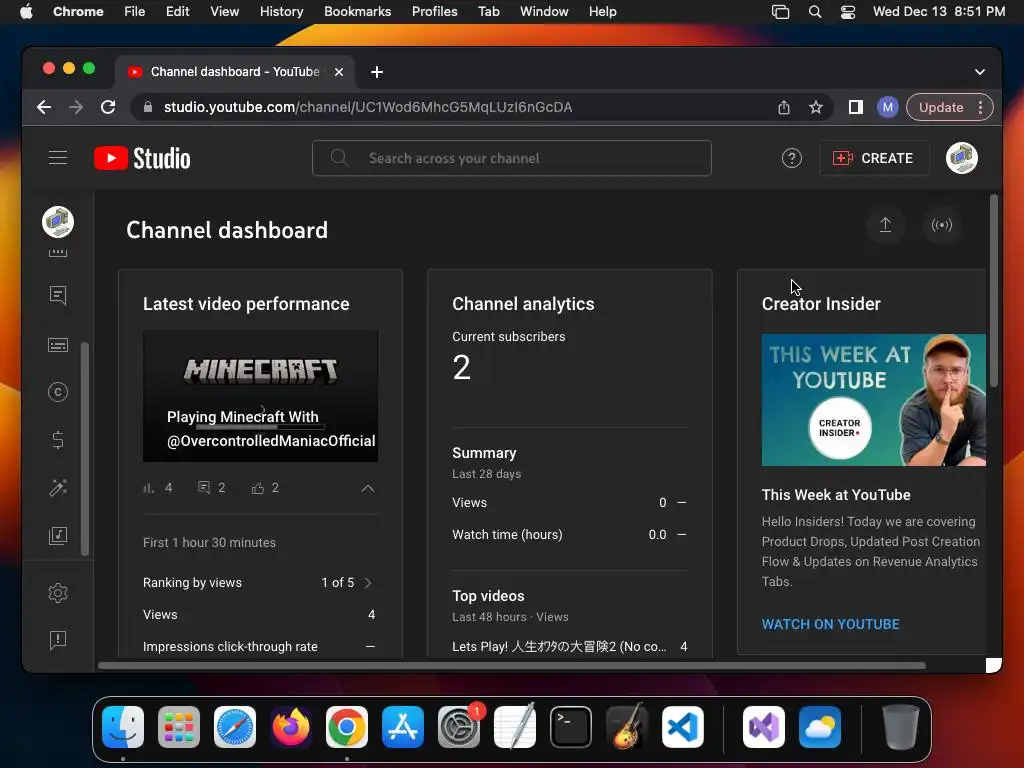
Task: Click the sidebar navigation scrollbar
Action: pyautogui.click(x=85, y=449)
